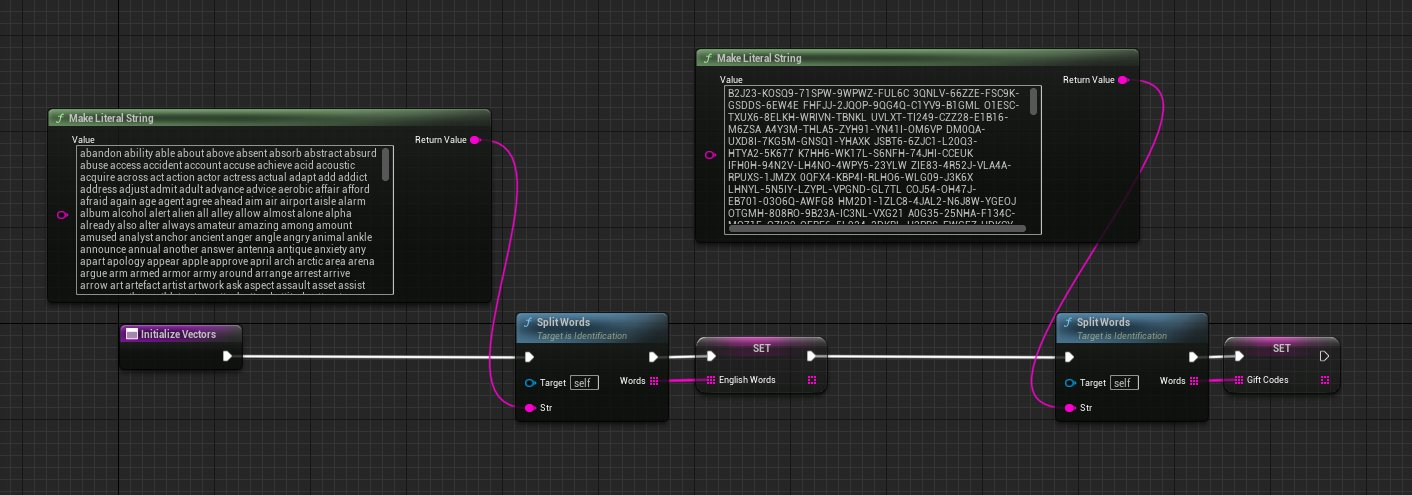Viewport: 1412px width, 495px height.
Task: Select right Make Literal String node header
Action: [917, 58]
